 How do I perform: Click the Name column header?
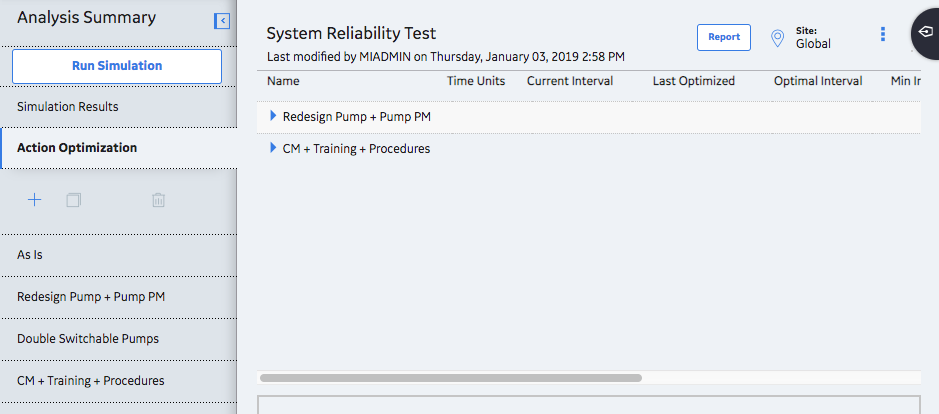[283, 81]
